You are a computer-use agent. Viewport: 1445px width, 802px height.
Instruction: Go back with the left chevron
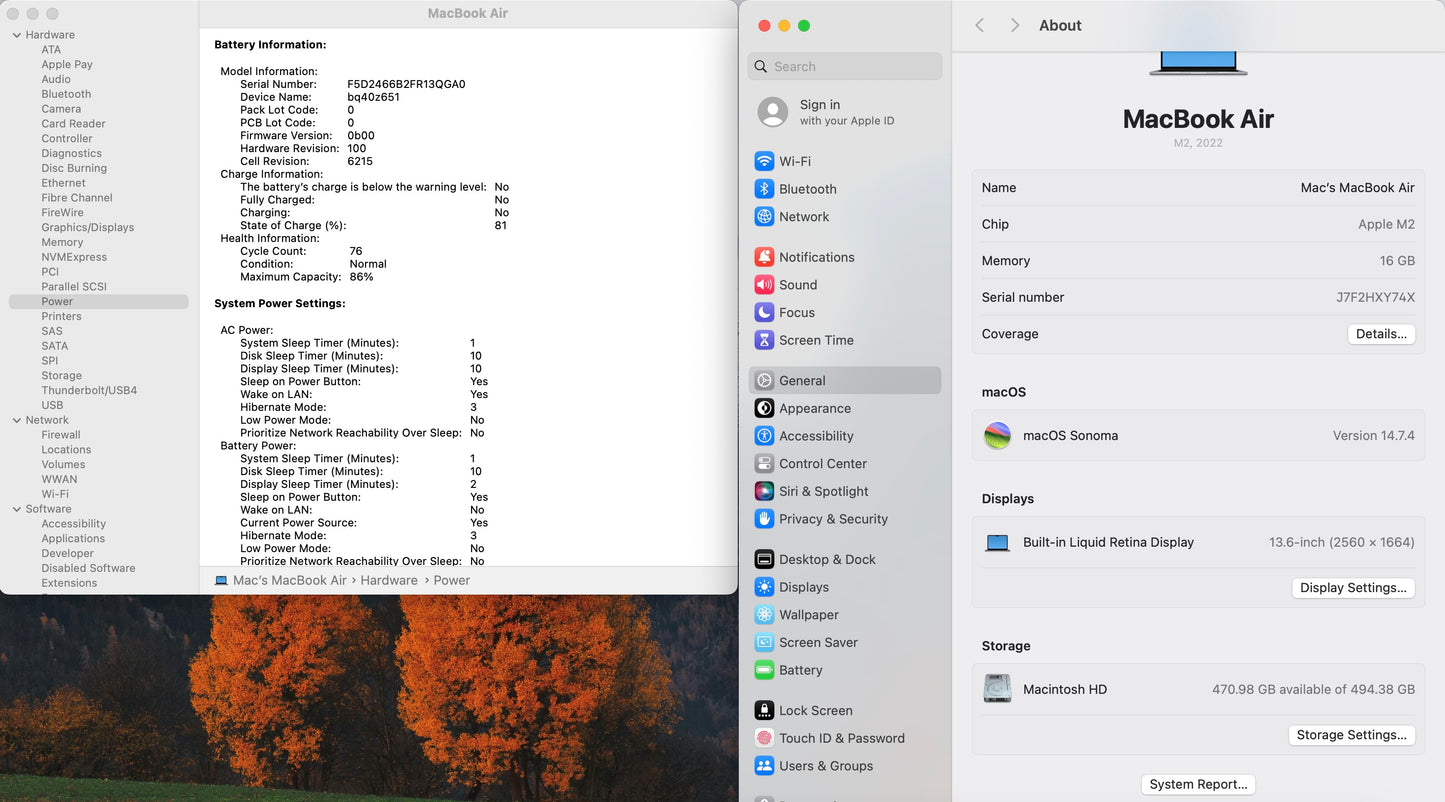(980, 25)
